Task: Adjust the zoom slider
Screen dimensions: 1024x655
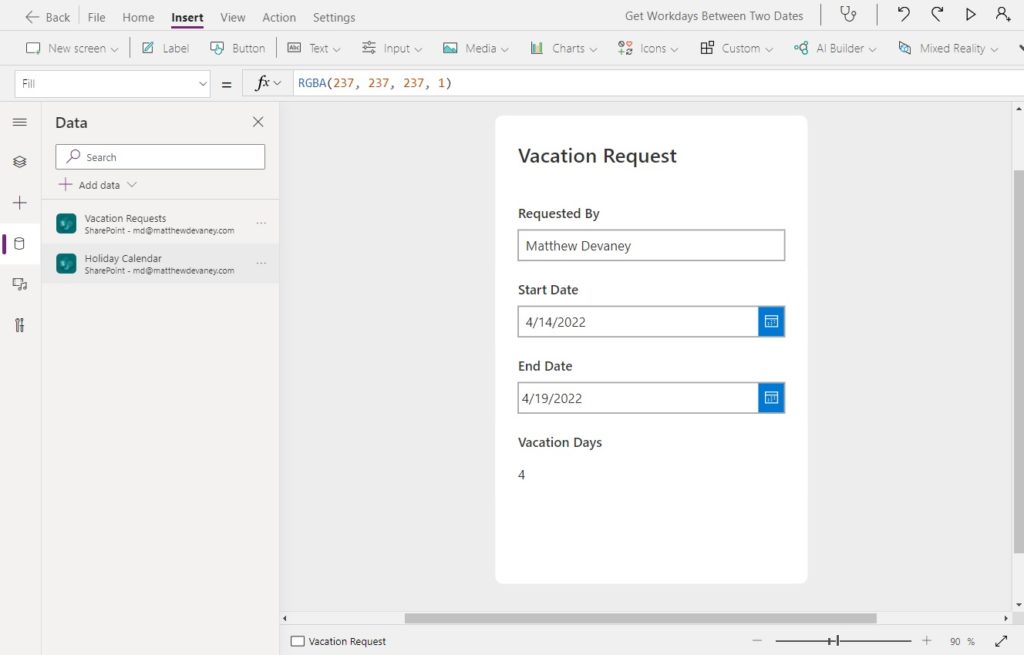Action: 842,641
